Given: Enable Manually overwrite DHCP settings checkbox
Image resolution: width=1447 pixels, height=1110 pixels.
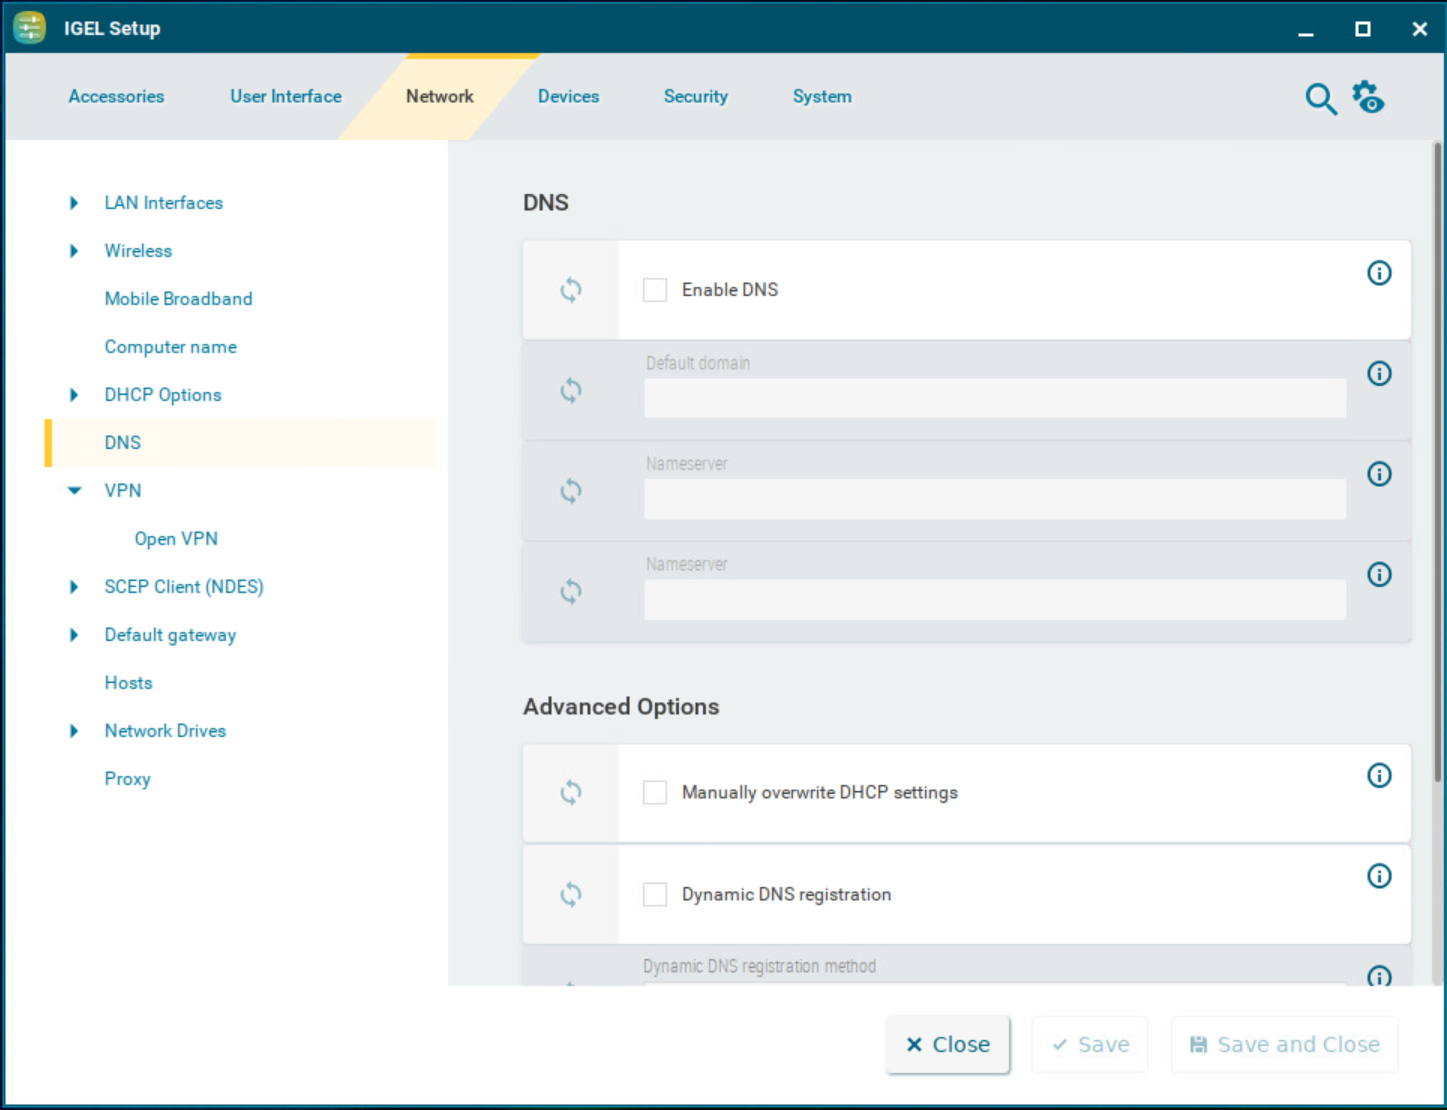Looking at the screenshot, I should pos(655,793).
